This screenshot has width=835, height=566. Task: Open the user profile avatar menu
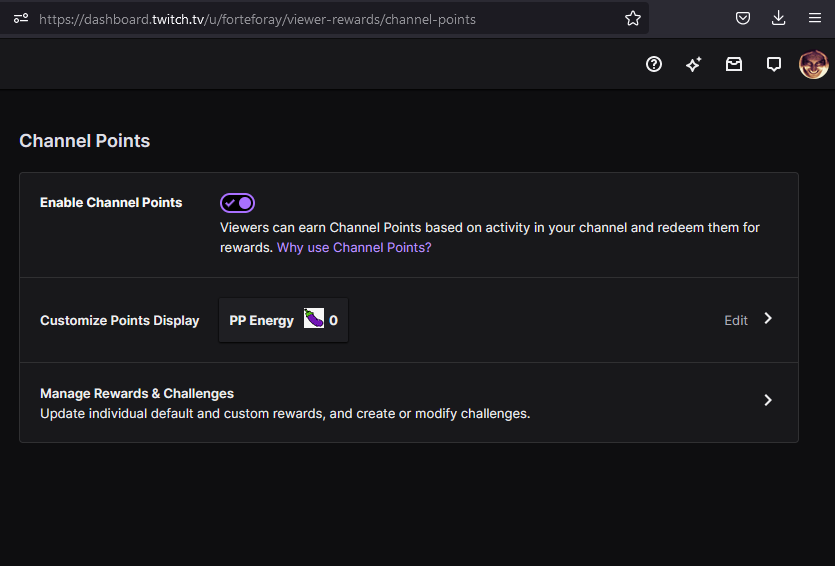pyautogui.click(x=813, y=64)
